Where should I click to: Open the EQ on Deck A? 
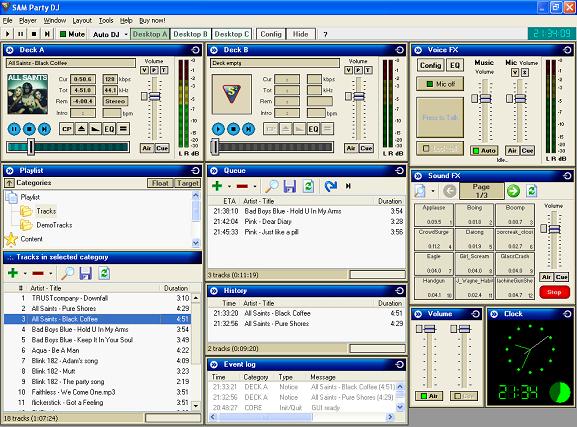click(109, 129)
